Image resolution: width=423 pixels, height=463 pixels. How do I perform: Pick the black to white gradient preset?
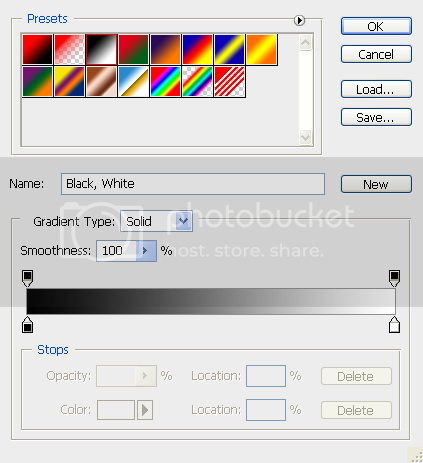[101, 49]
